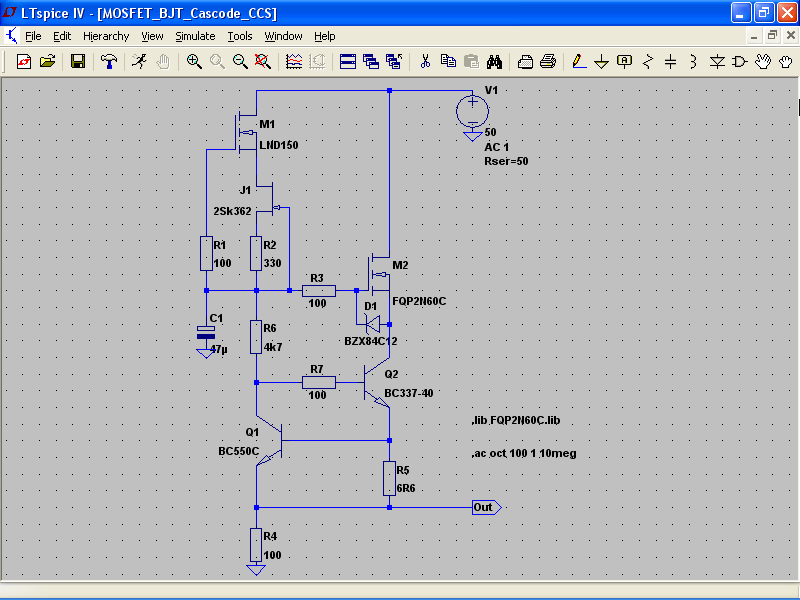
Task: Click the '330' value of R2
Action: (272, 263)
